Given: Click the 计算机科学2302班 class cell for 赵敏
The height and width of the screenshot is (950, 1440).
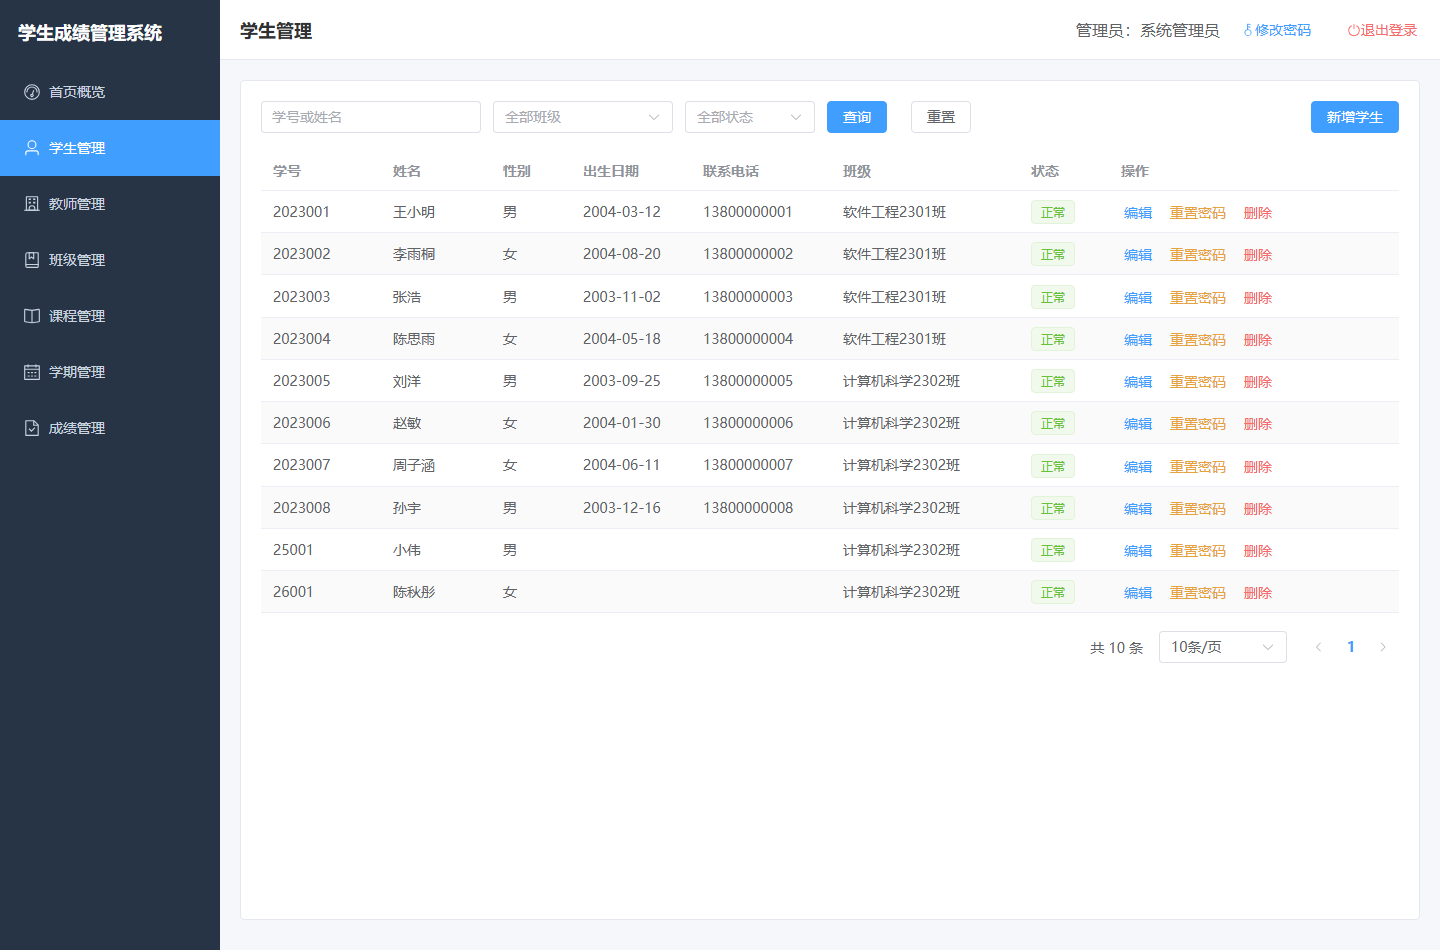Looking at the screenshot, I should 901,423.
